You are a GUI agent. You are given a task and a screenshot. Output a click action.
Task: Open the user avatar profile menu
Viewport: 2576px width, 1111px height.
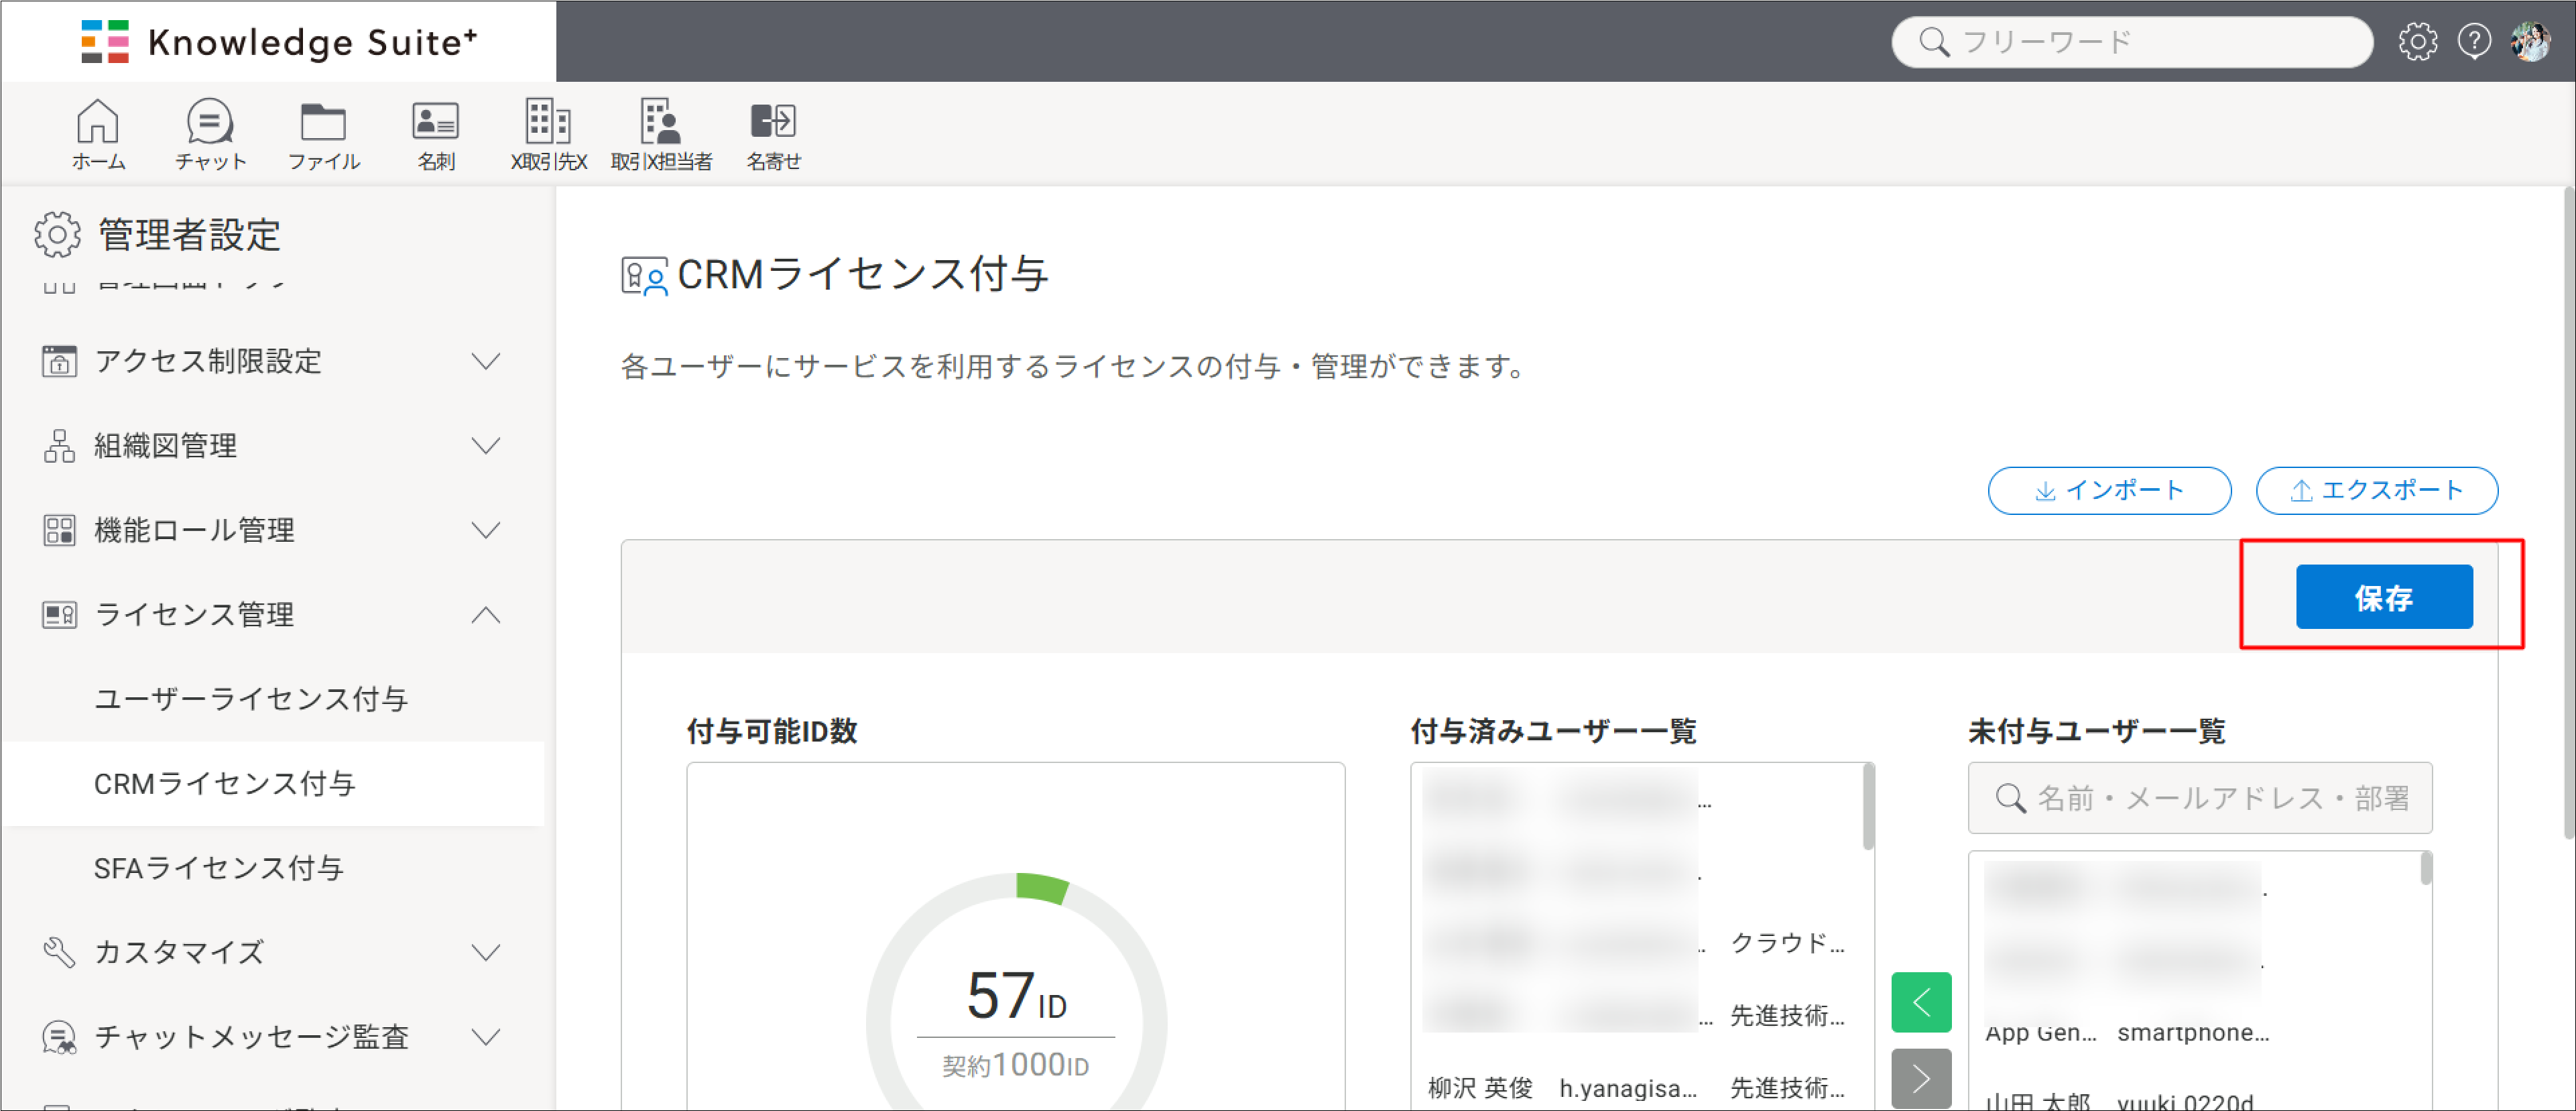point(2531,42)
